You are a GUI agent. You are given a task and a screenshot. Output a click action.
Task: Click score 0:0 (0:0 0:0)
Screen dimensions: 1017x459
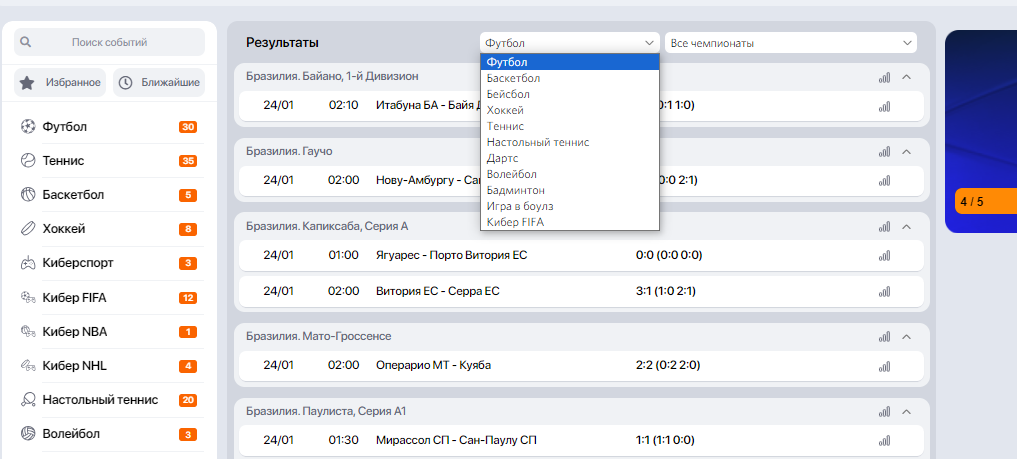click(x=669, y=255)
